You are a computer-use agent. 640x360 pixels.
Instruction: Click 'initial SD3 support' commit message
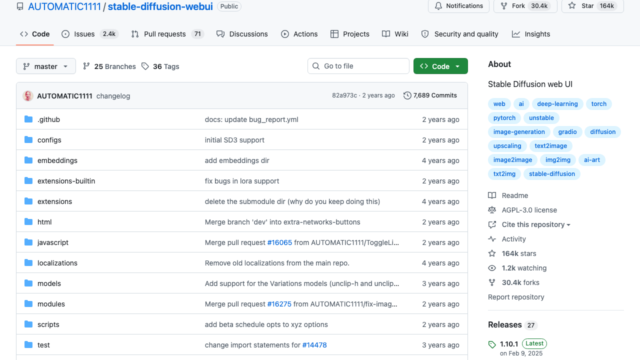pos(234,140)
